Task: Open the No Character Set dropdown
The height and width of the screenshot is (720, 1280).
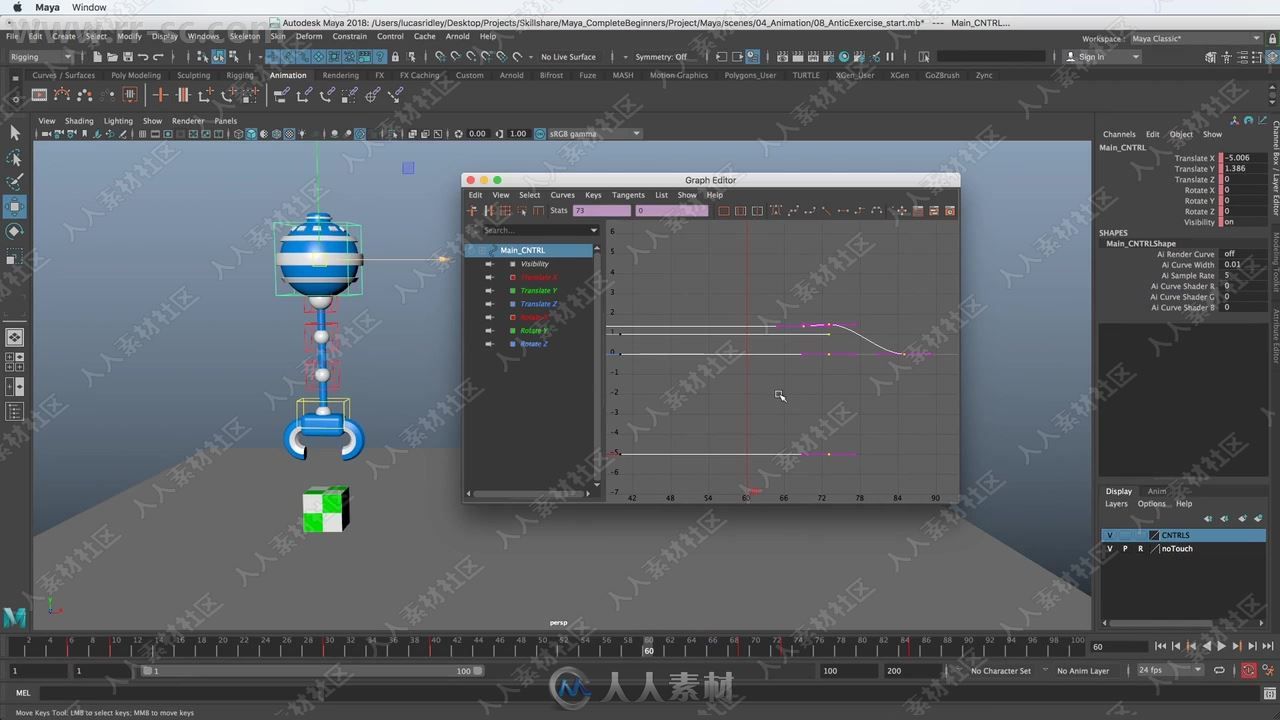Action: point(1001,671)
